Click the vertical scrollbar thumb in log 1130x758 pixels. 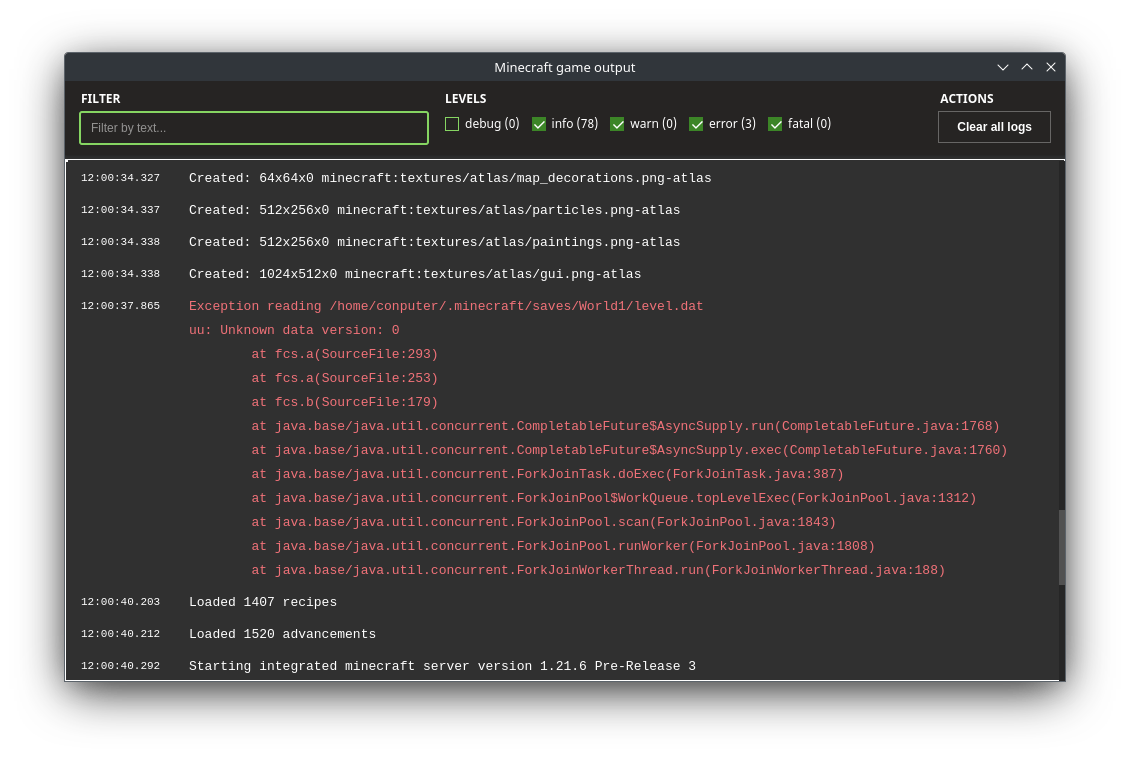click(1062, 547)
